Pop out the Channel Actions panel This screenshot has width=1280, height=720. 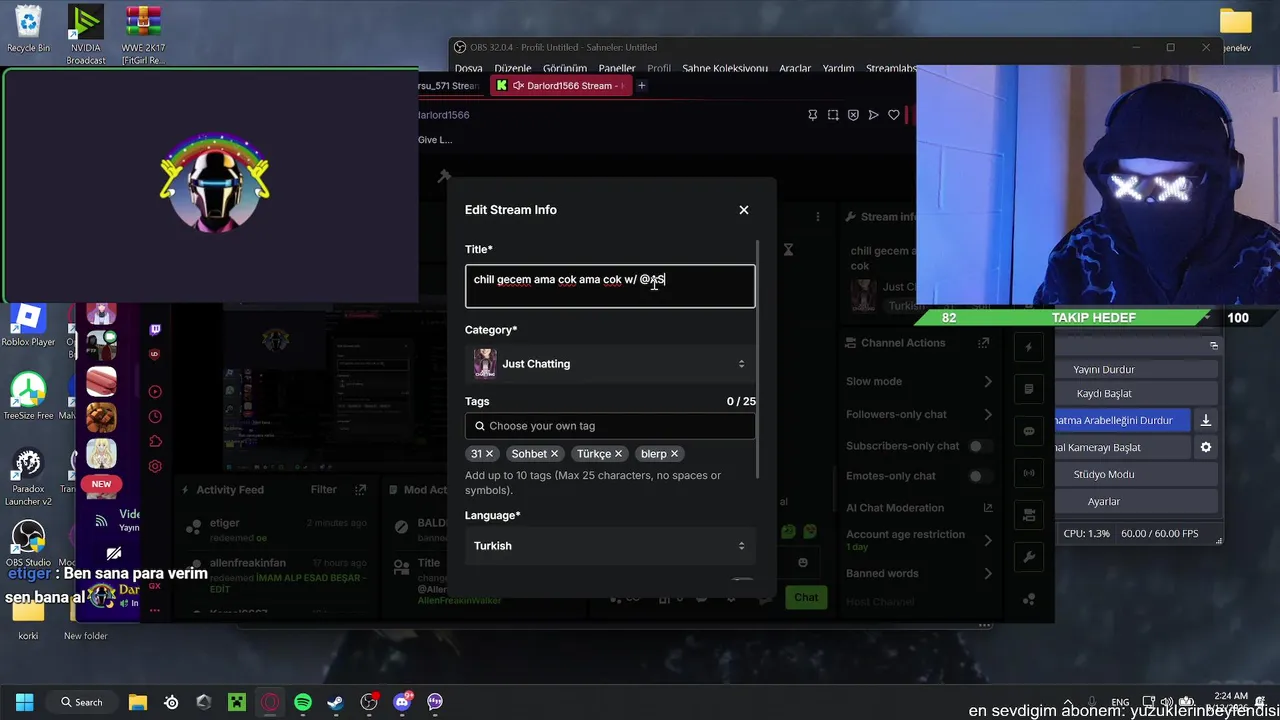(x=984, y=343)
